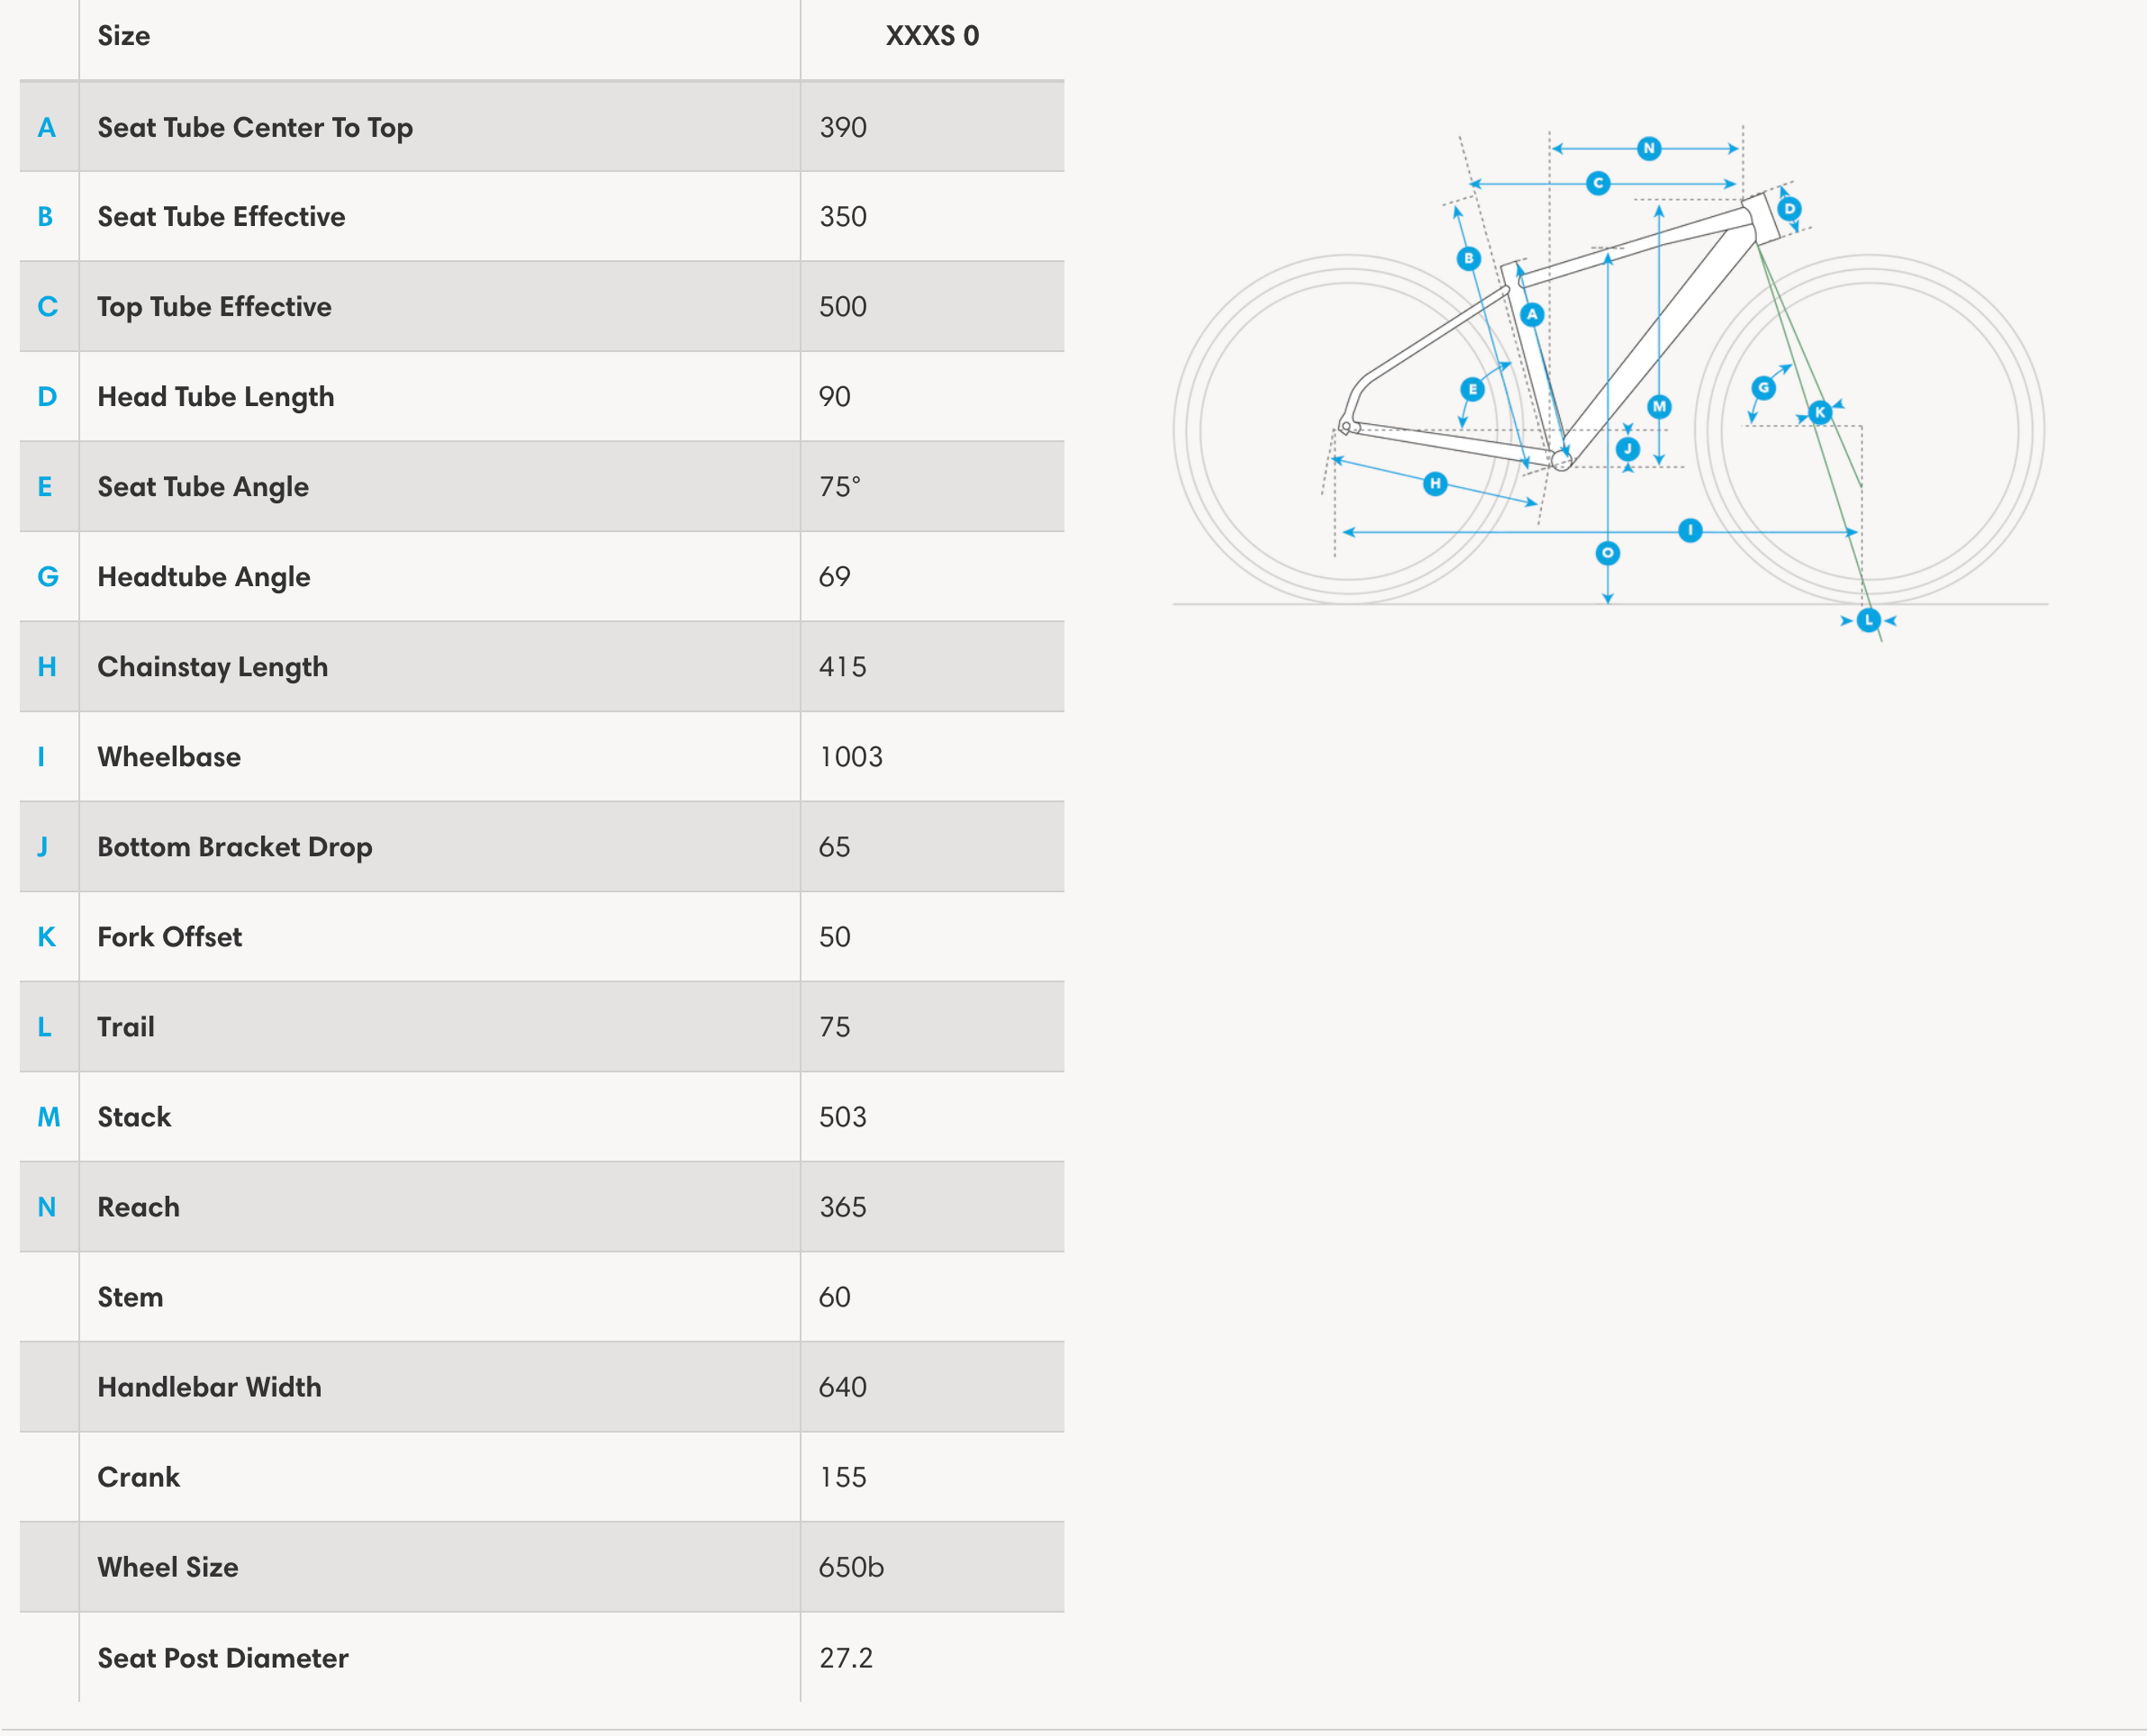Click the XXXS 0 size column header

[x=932, y=36]
